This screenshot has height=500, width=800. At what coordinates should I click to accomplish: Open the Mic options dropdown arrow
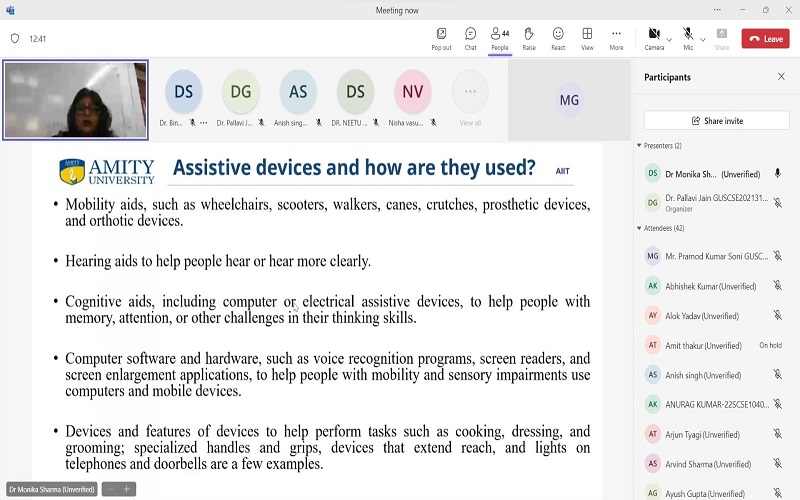tap(703, 39)
